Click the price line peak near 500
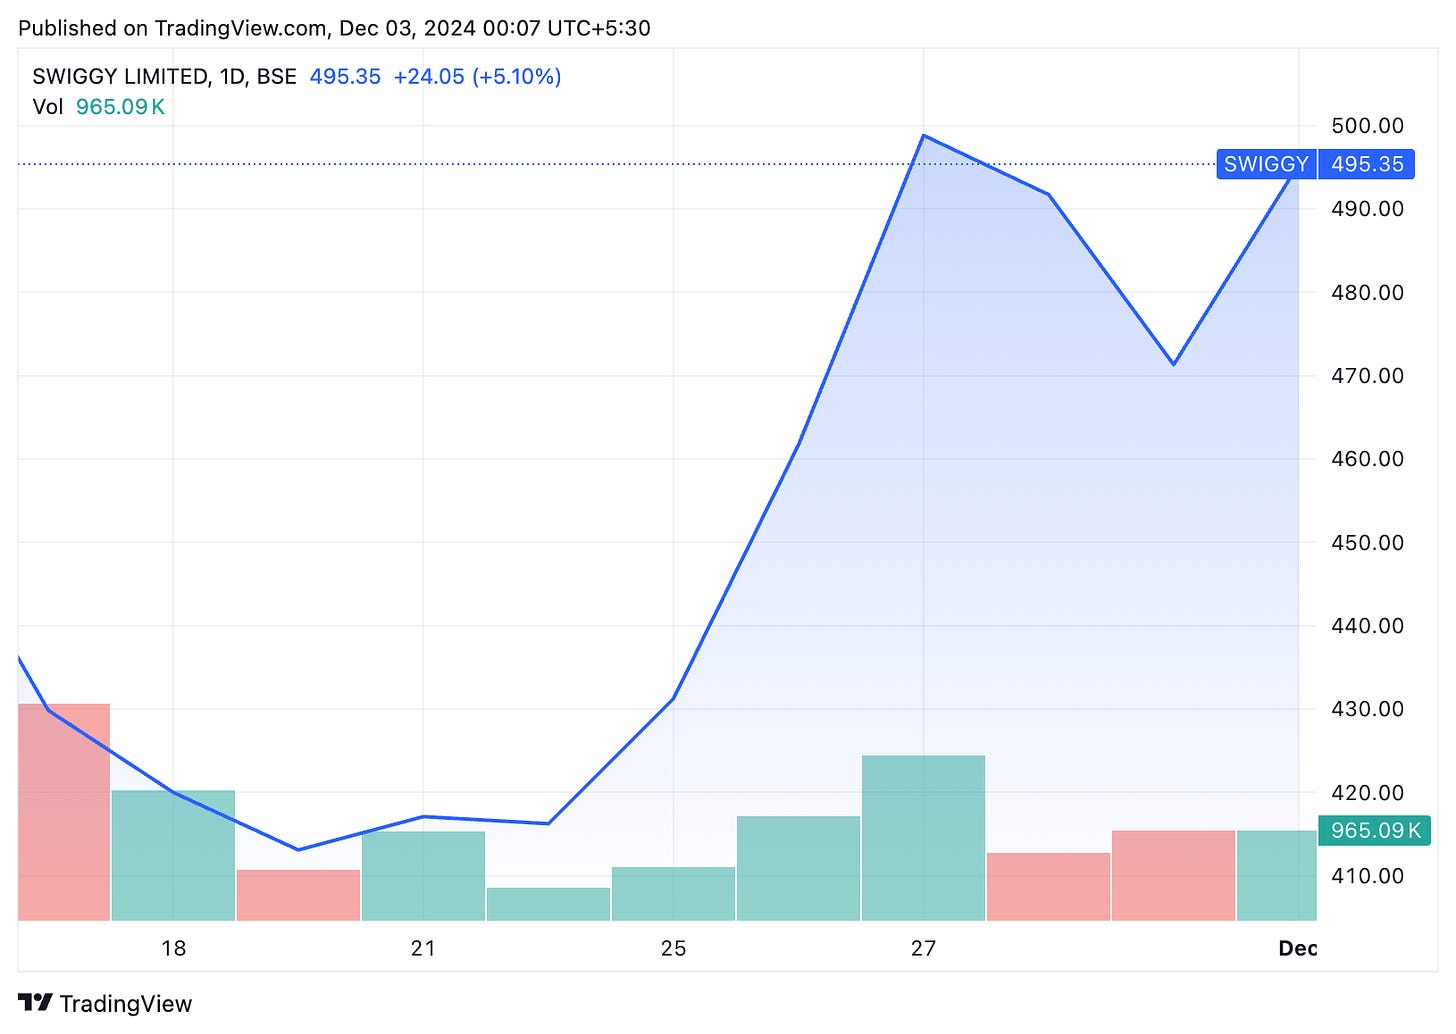Screen dimensions: 1456x1034 pyautogui.click(x=923, y=135)
